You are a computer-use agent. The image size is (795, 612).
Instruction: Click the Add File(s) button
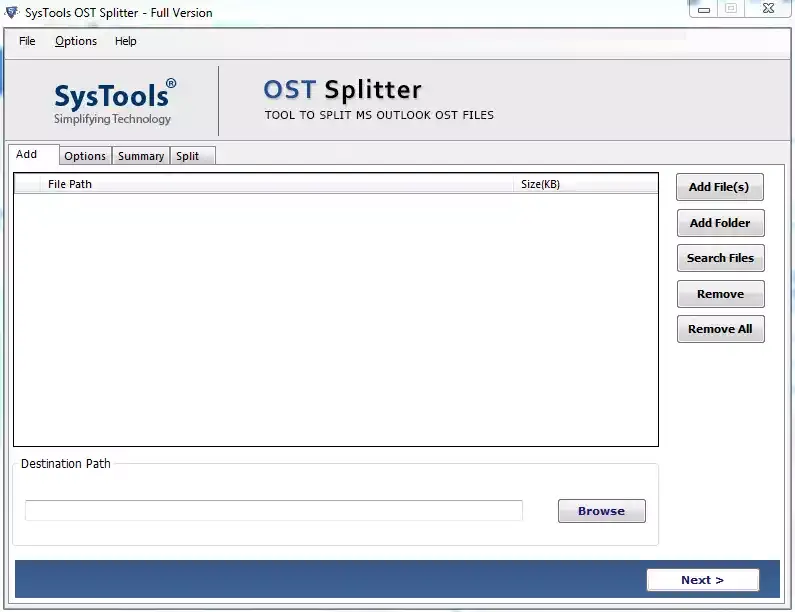719,187
